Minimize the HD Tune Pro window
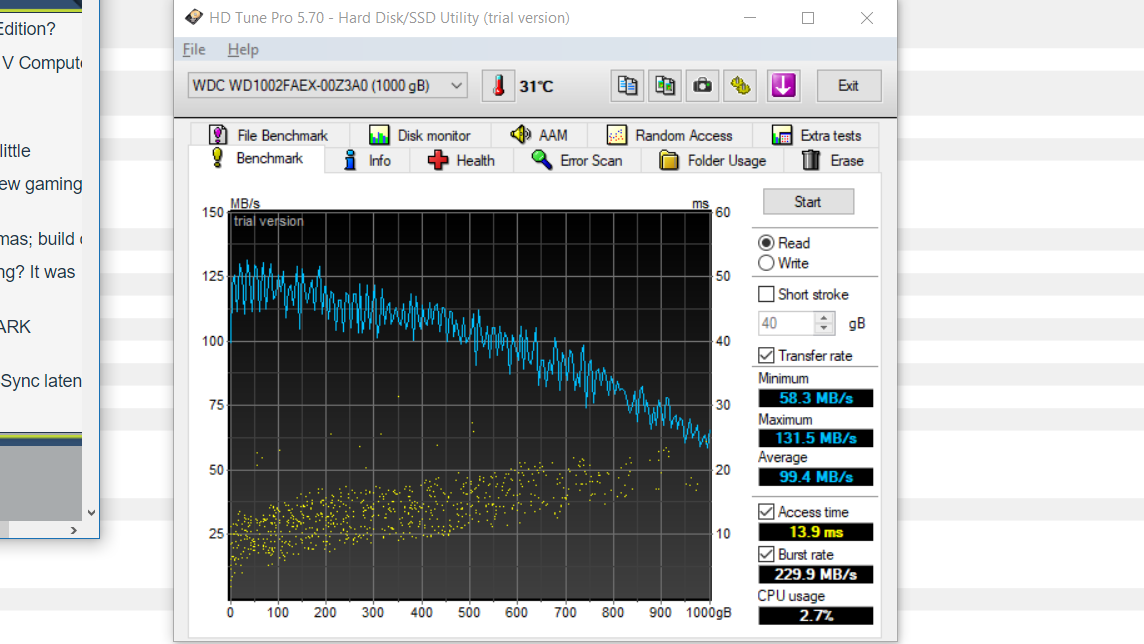 [750, 18]
